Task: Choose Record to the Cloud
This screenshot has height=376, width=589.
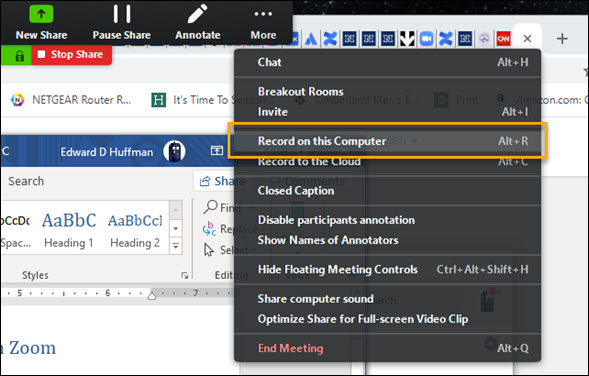Action: (x=387, y=162)
